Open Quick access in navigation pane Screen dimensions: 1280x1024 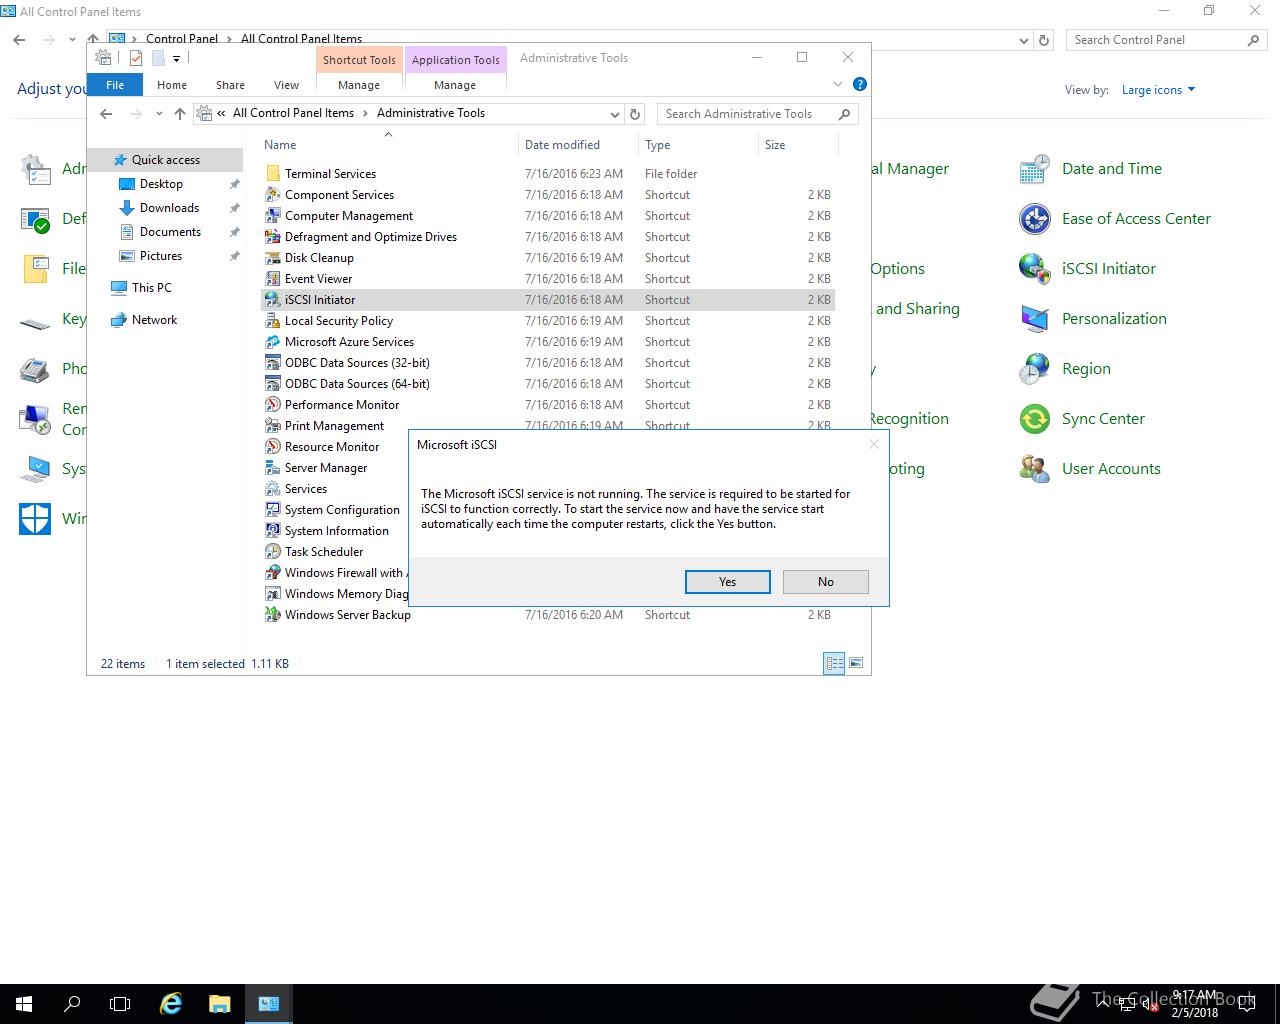pos(165,160)
